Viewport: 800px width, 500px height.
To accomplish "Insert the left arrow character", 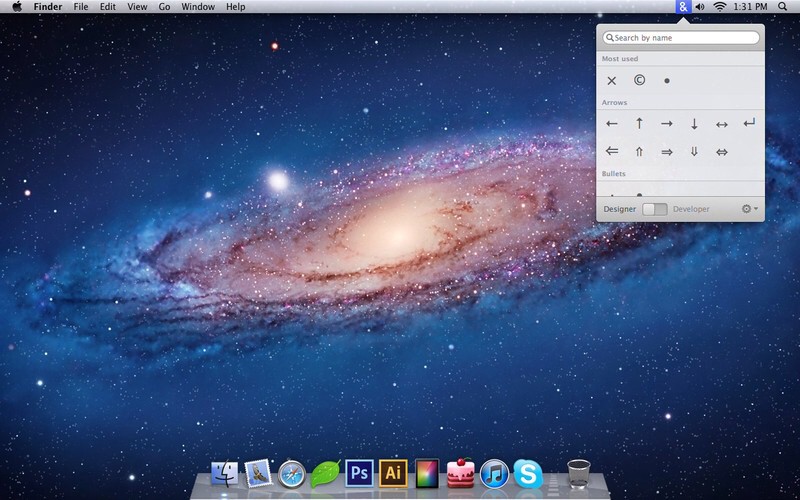I will (612, 124).
